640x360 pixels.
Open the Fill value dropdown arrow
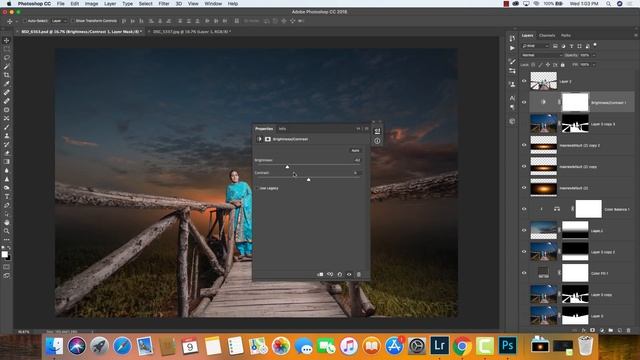594,65
